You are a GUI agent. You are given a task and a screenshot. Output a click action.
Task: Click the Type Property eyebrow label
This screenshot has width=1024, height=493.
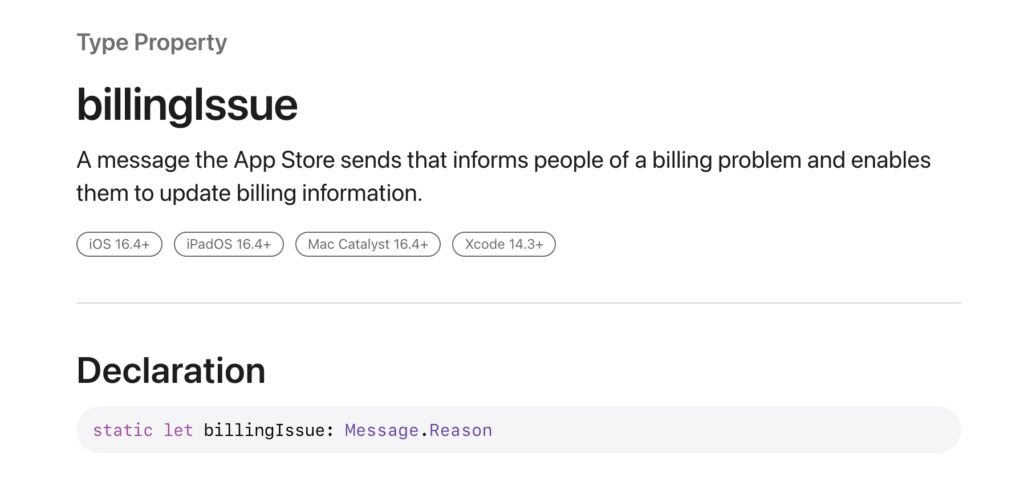(152, 42)
